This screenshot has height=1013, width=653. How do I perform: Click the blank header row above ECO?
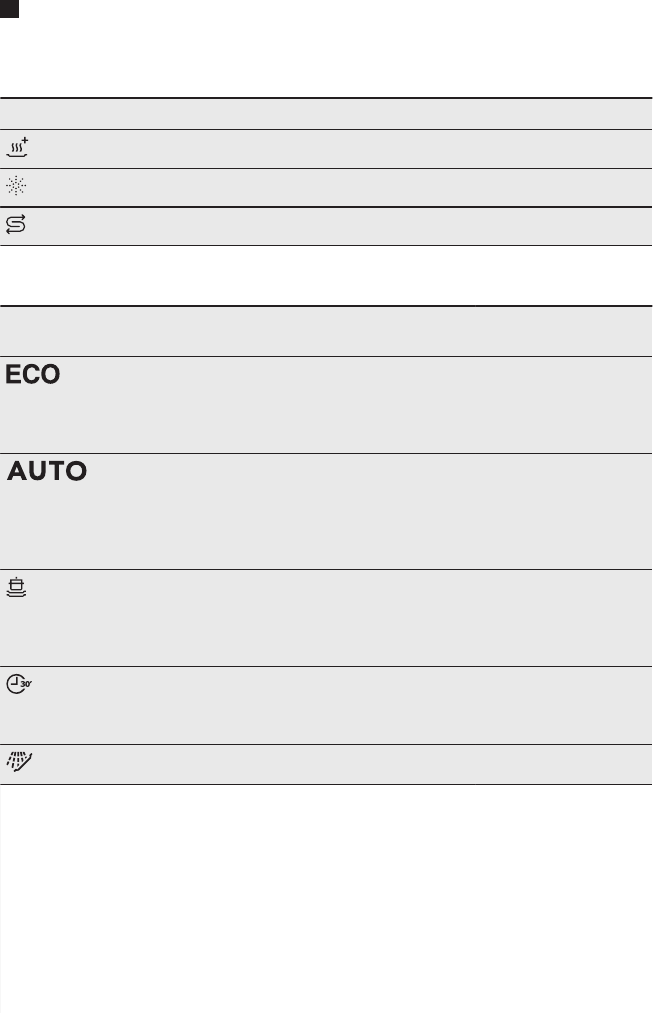pyautogui.click(x=326, y=331)
